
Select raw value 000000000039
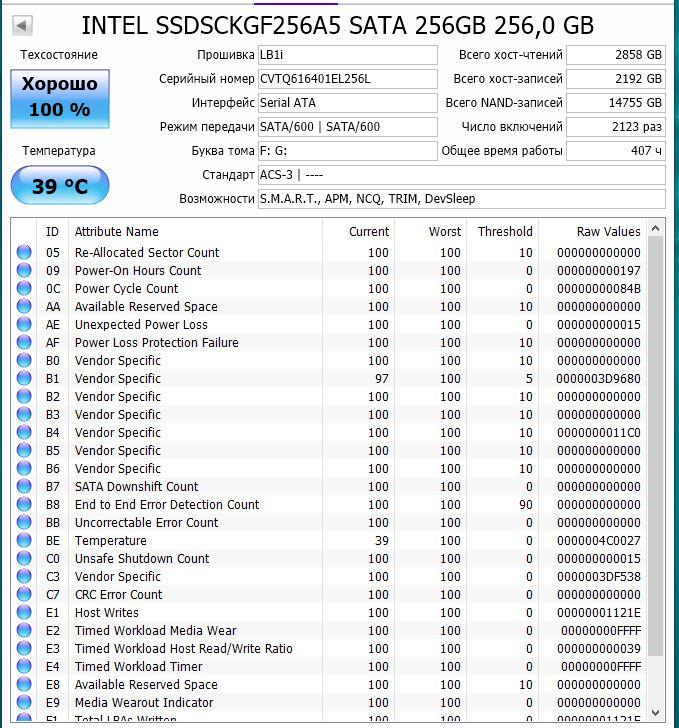point(599,649)
